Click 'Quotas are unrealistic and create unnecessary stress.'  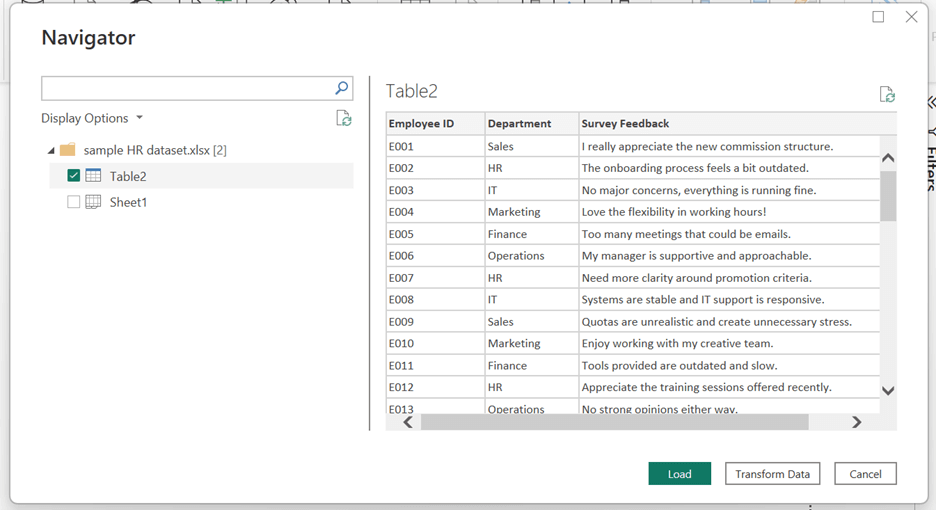(x=717, y=321)
